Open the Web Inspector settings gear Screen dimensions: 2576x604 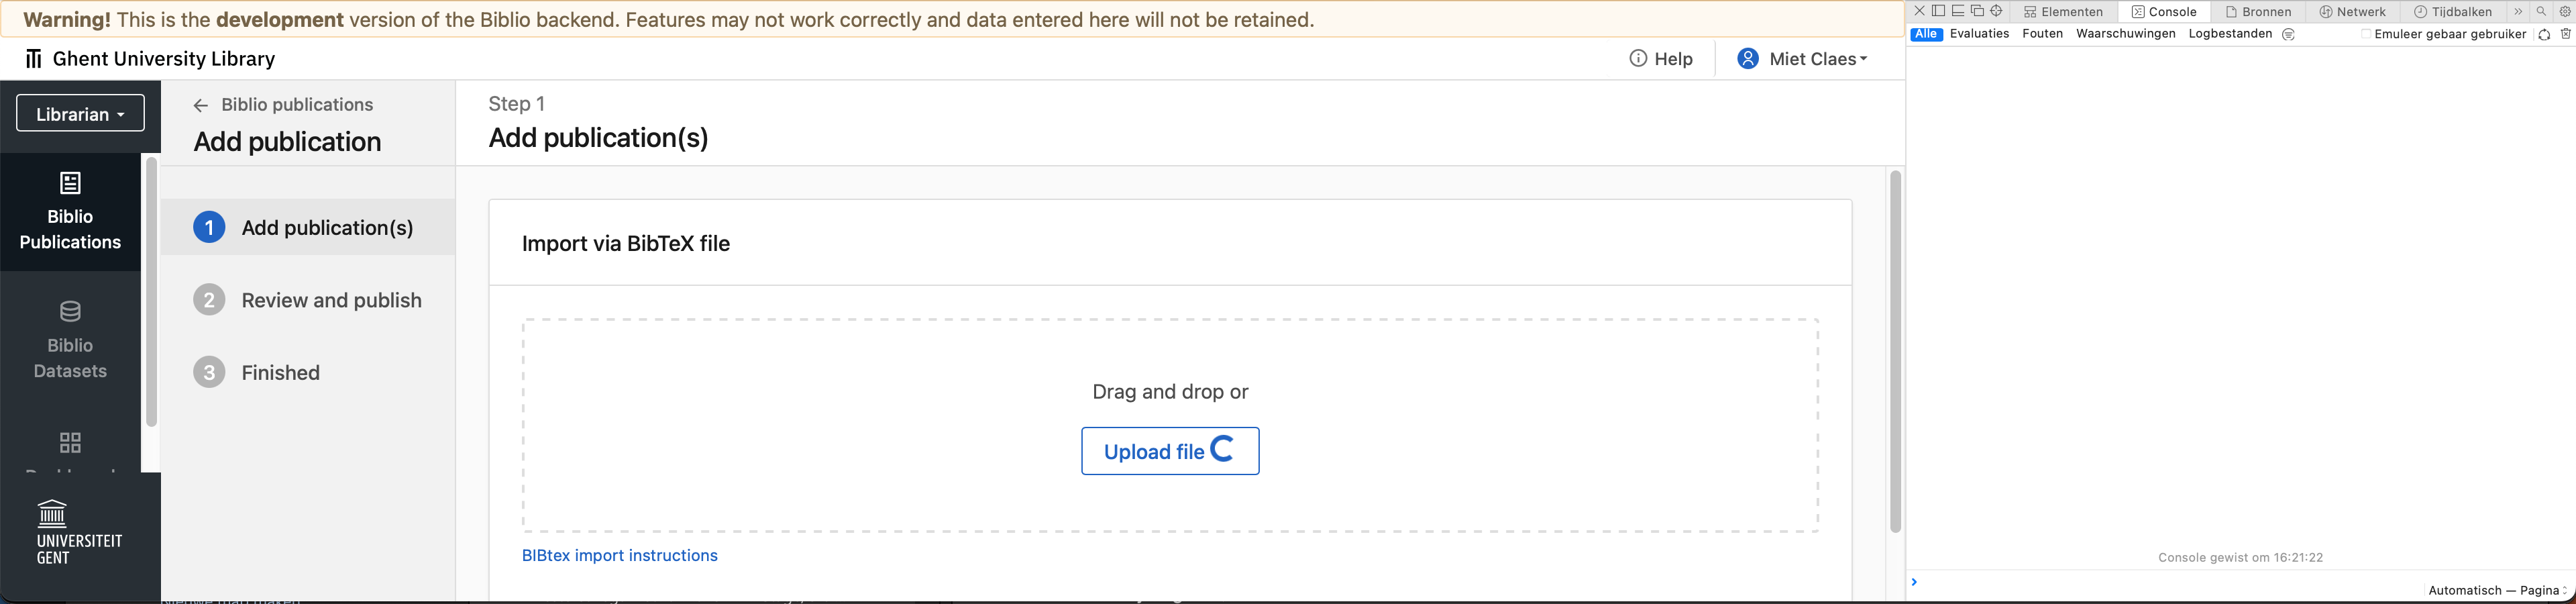pos(2564,11)
